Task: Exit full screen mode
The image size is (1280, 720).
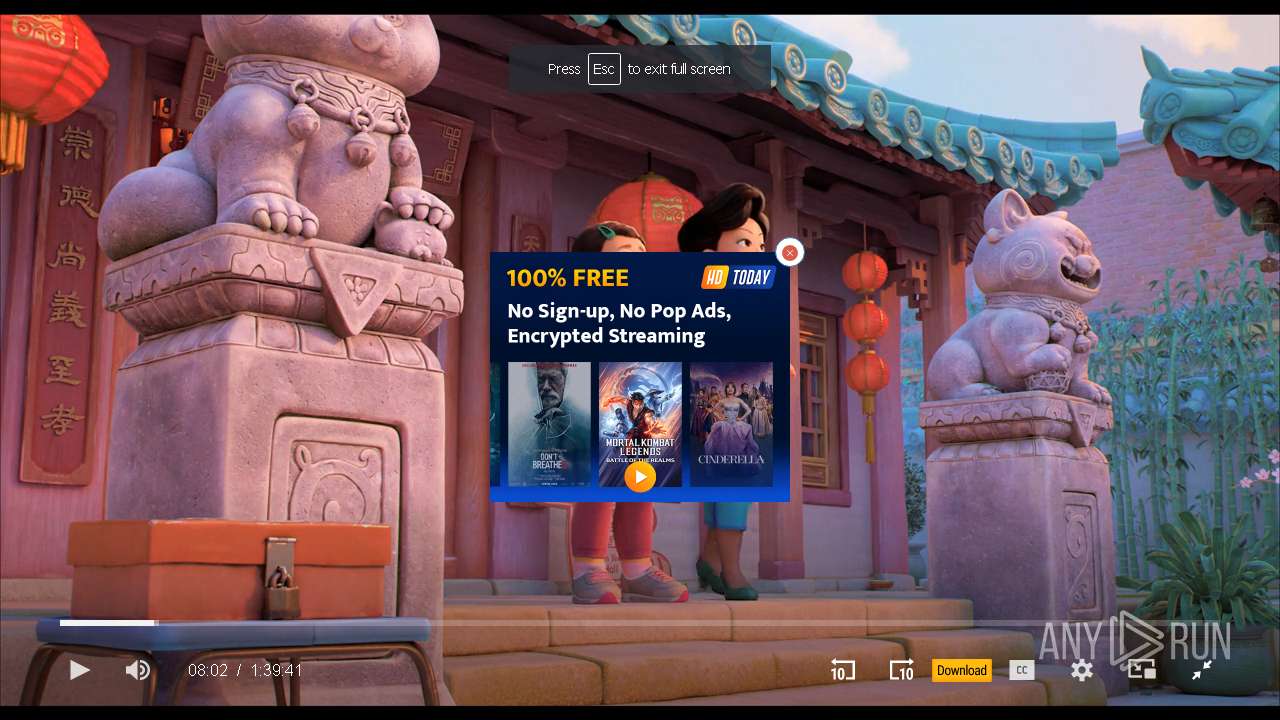Action: (x=1202, y=670)
